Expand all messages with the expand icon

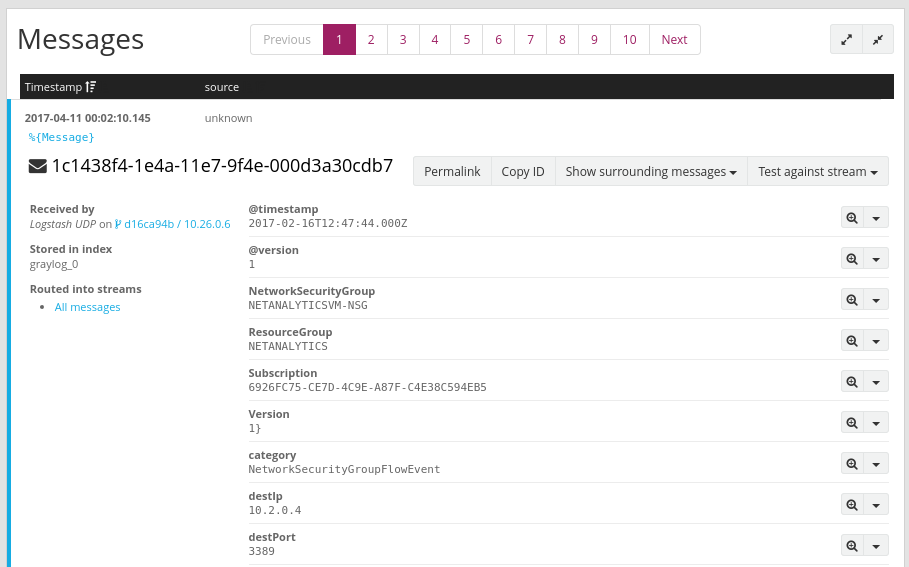coord(846,39)
